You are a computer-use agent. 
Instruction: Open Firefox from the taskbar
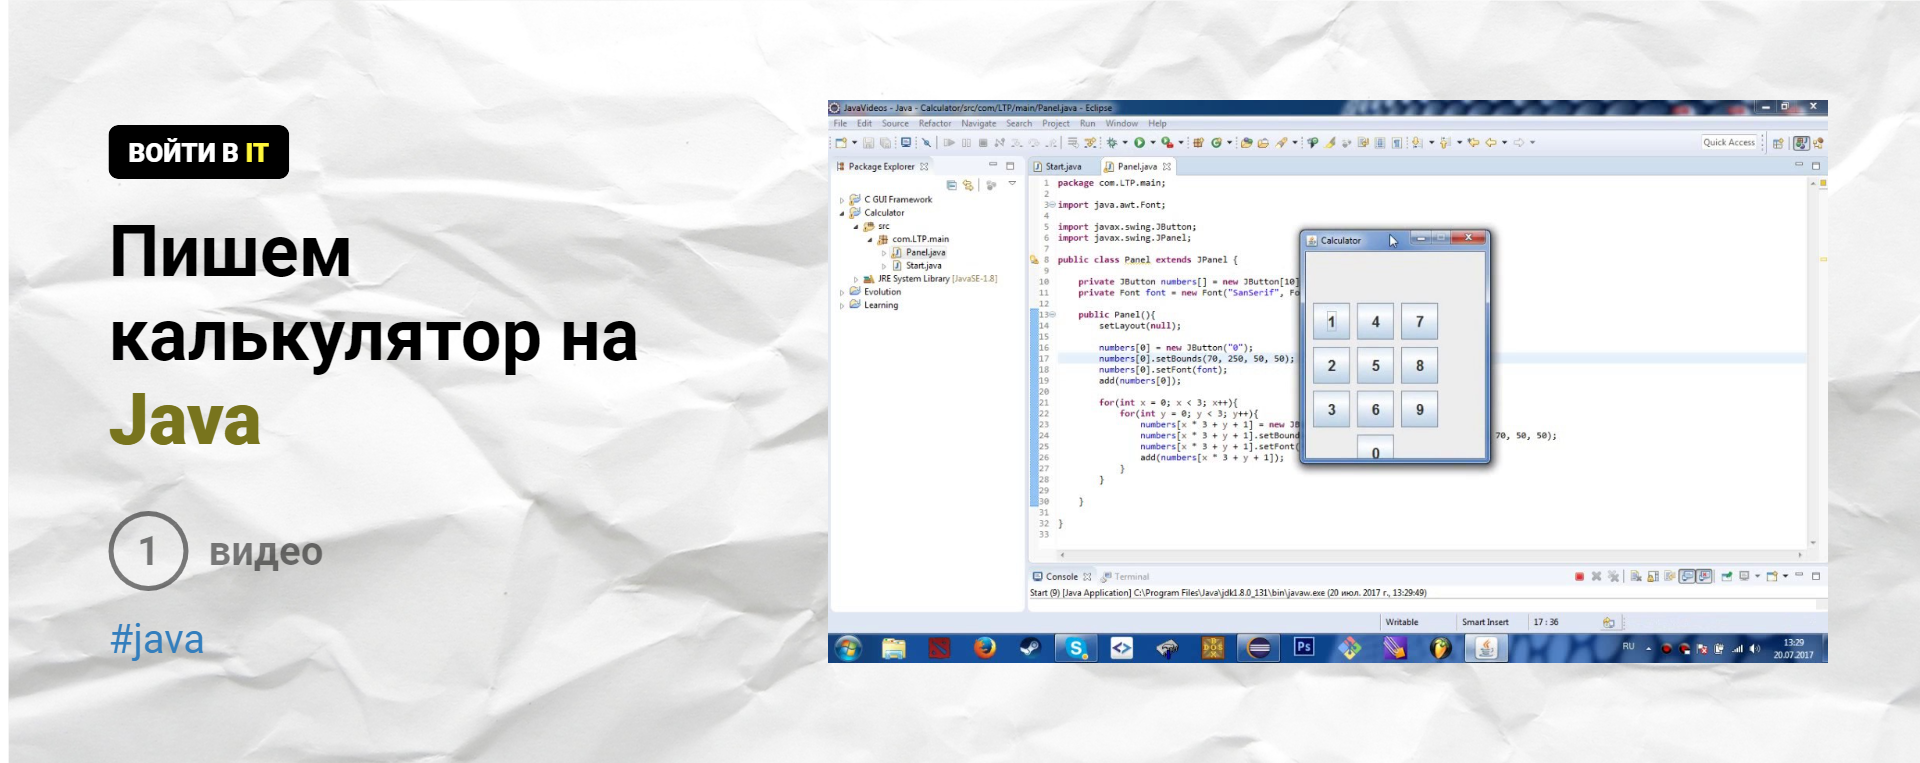985,648
